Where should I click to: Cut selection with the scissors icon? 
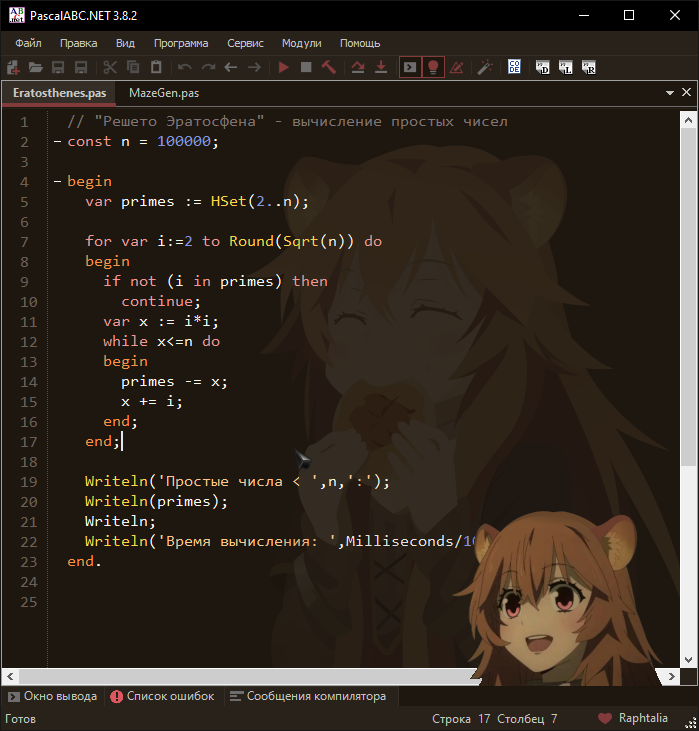coord(110,68)
